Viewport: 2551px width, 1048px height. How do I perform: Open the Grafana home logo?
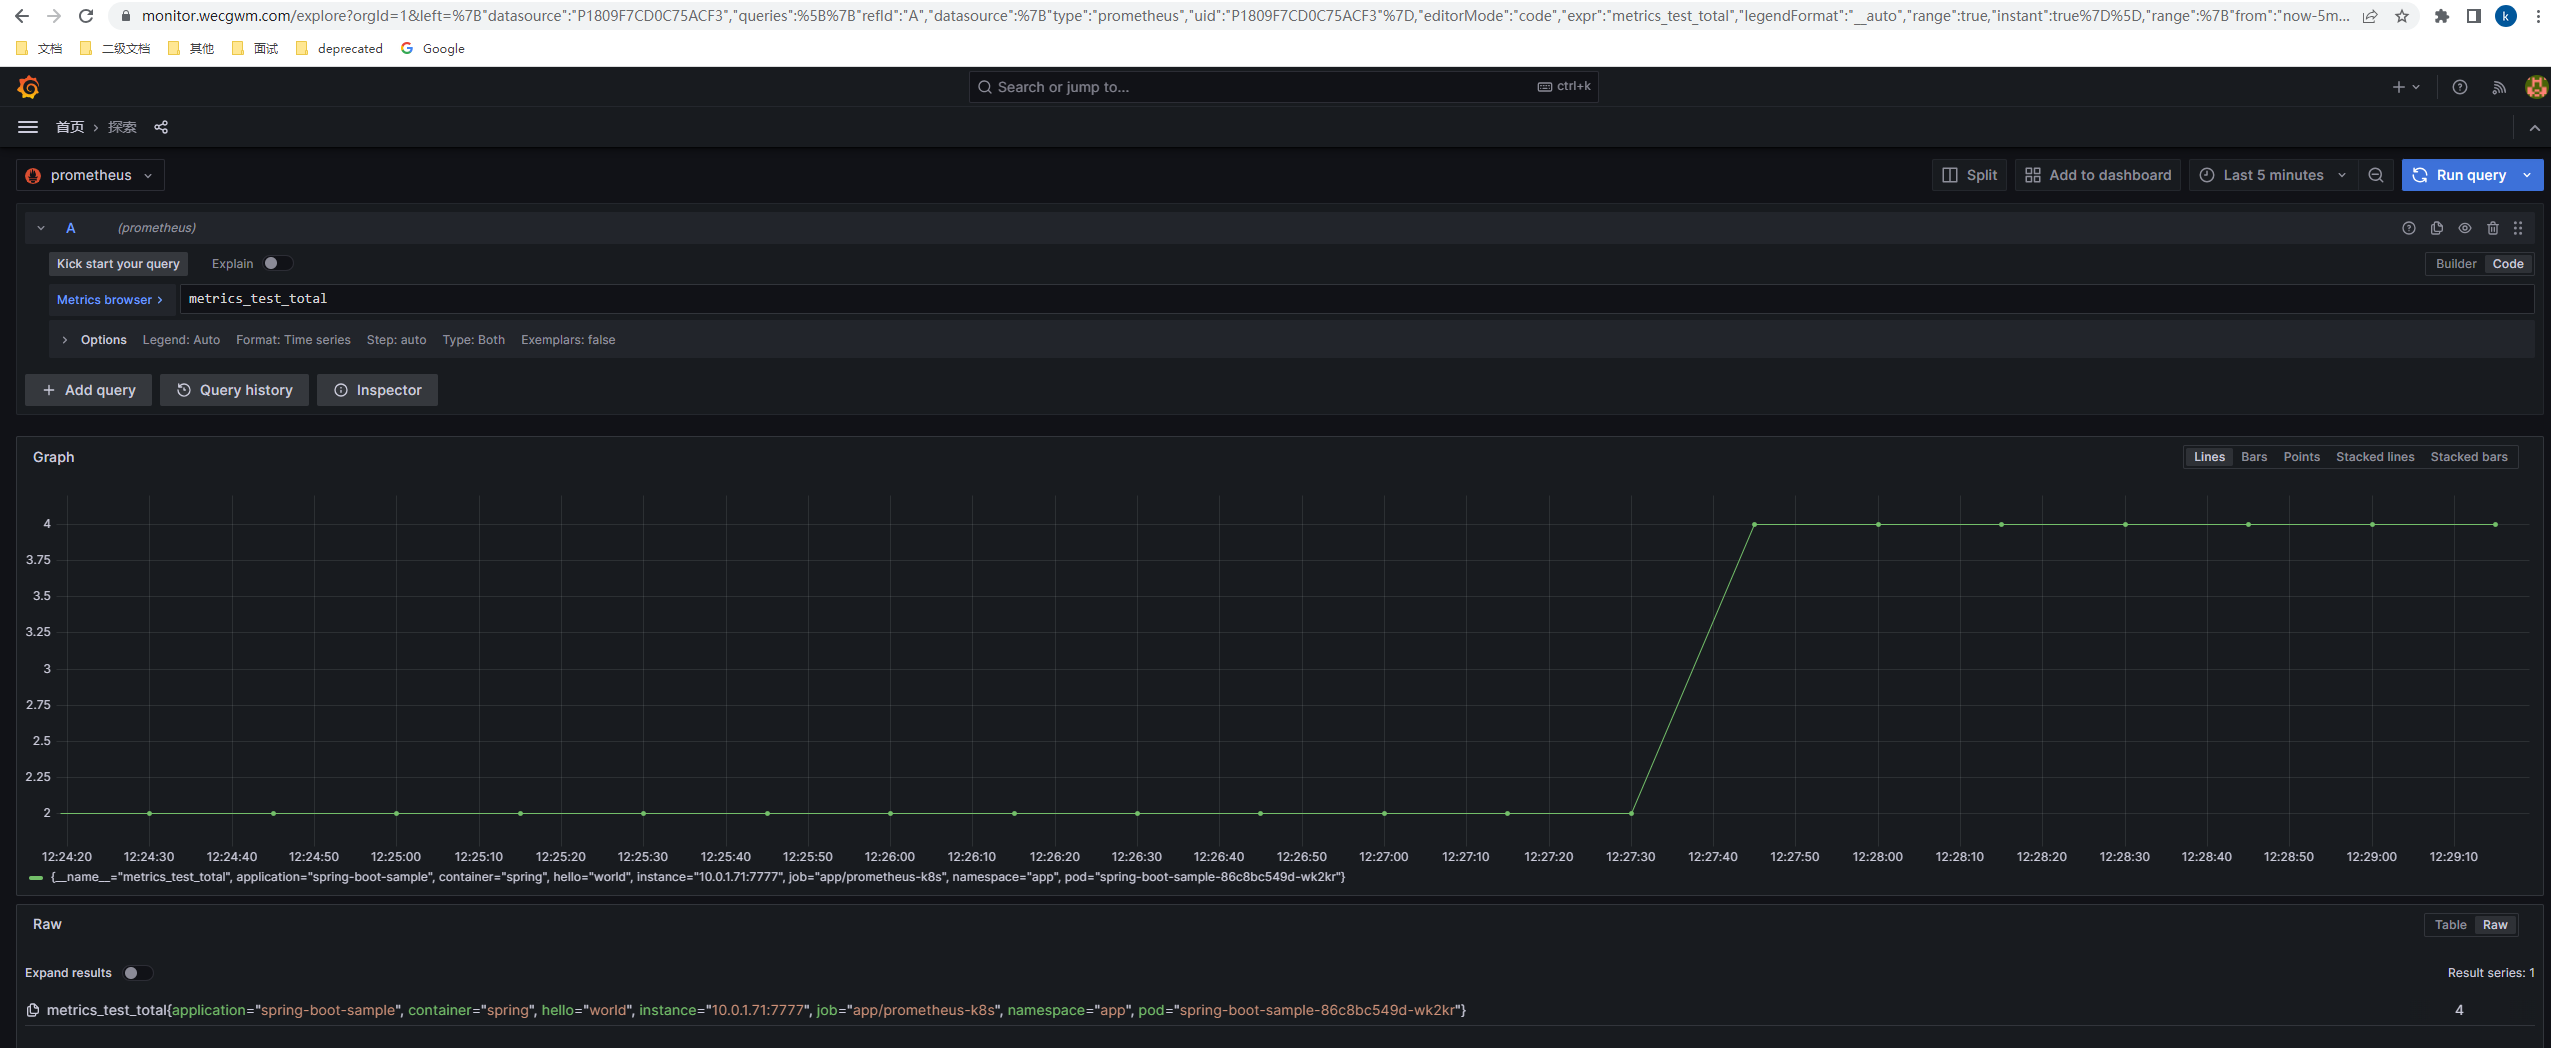click(28, 87)
